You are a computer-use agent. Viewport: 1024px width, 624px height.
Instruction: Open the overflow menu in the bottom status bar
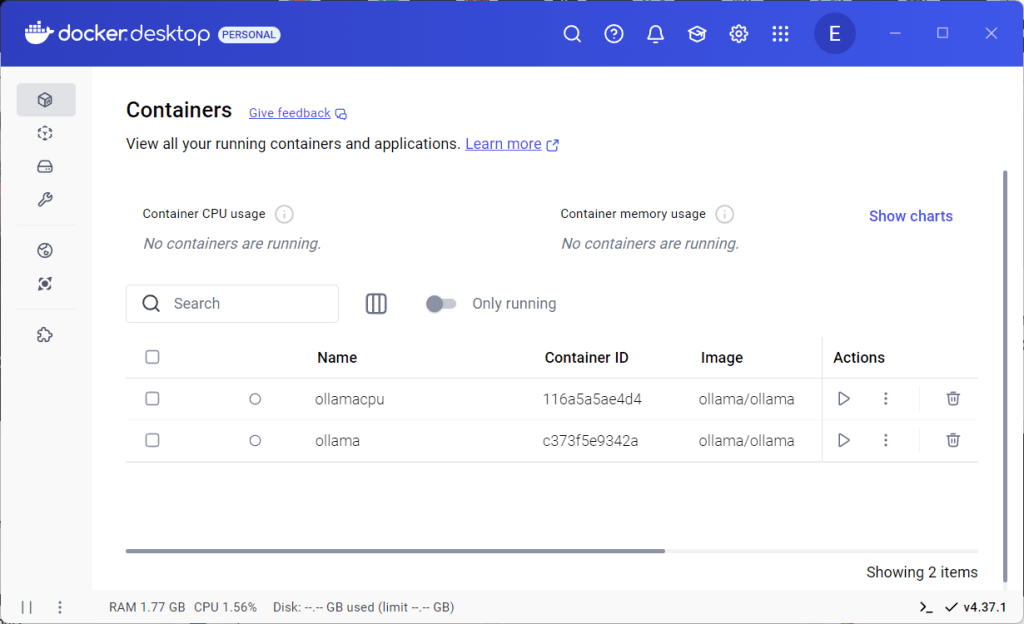click(60, 606)
